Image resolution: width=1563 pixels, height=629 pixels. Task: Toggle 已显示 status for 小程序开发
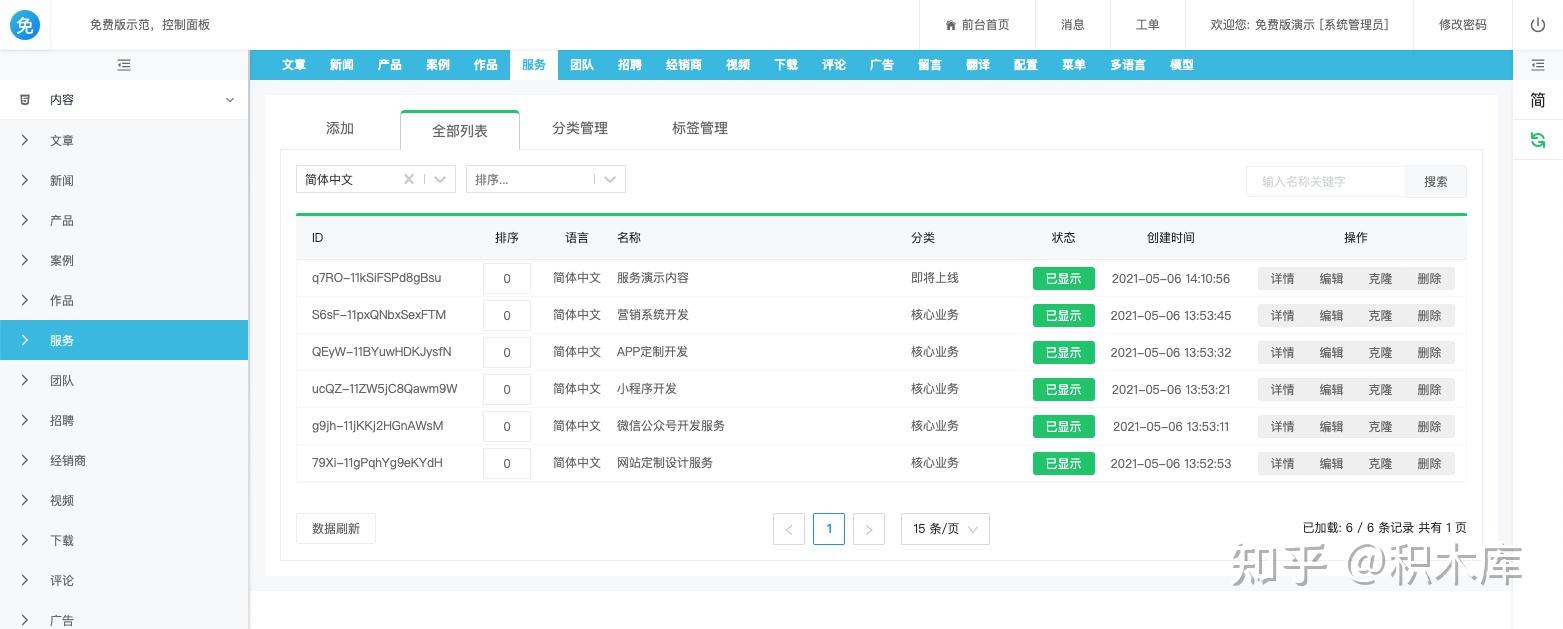click(x=1064, y=390)
